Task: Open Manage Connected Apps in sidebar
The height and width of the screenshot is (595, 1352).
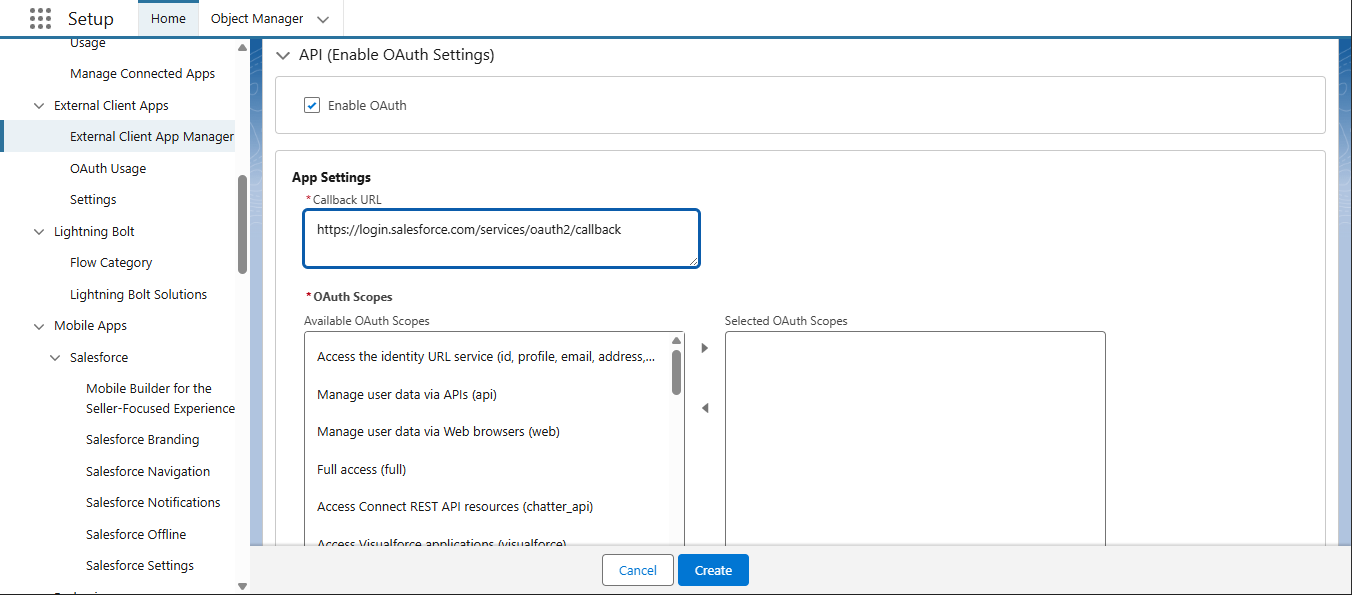Action: pyautogui.click(x=142, y=74)
